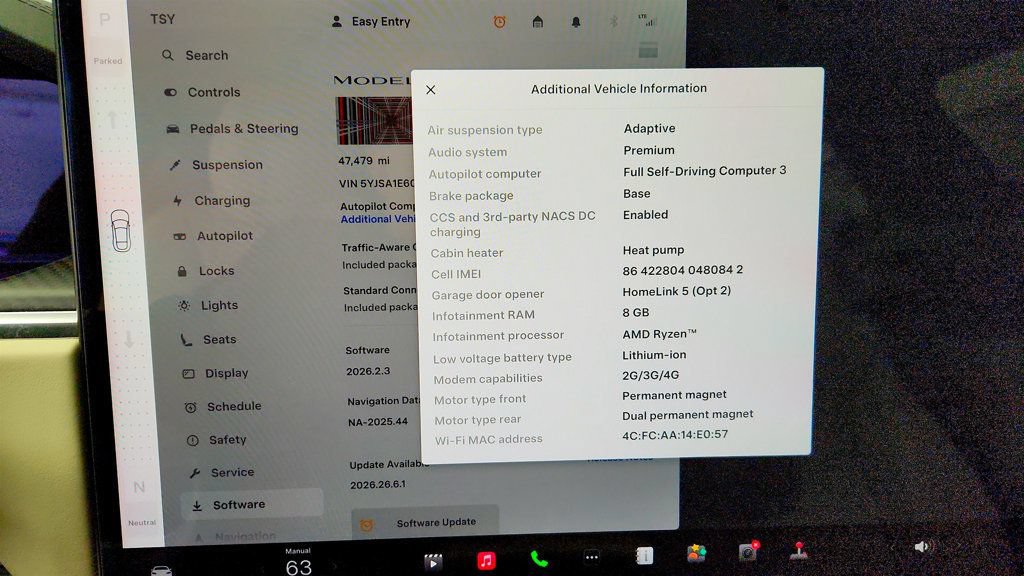Open the Additional Vehicle Information link
Screen dimensions: 1024x576
click(x=377, y=219)
